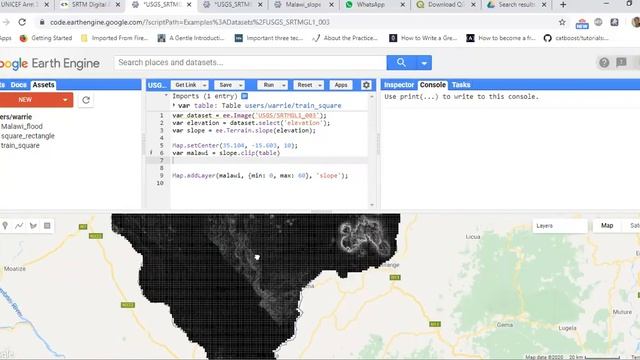This screenshot has width=640, height=360.
Task: Open the search options dropdown arrow
Action: (x=424, y=62)
